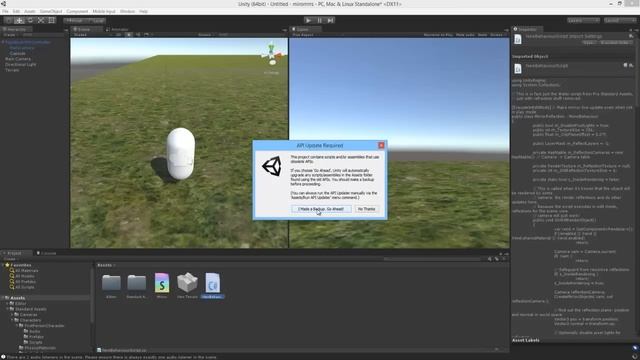
Task: Select the Rotate tool in toolbar
Action: click(x=30, y=20)
